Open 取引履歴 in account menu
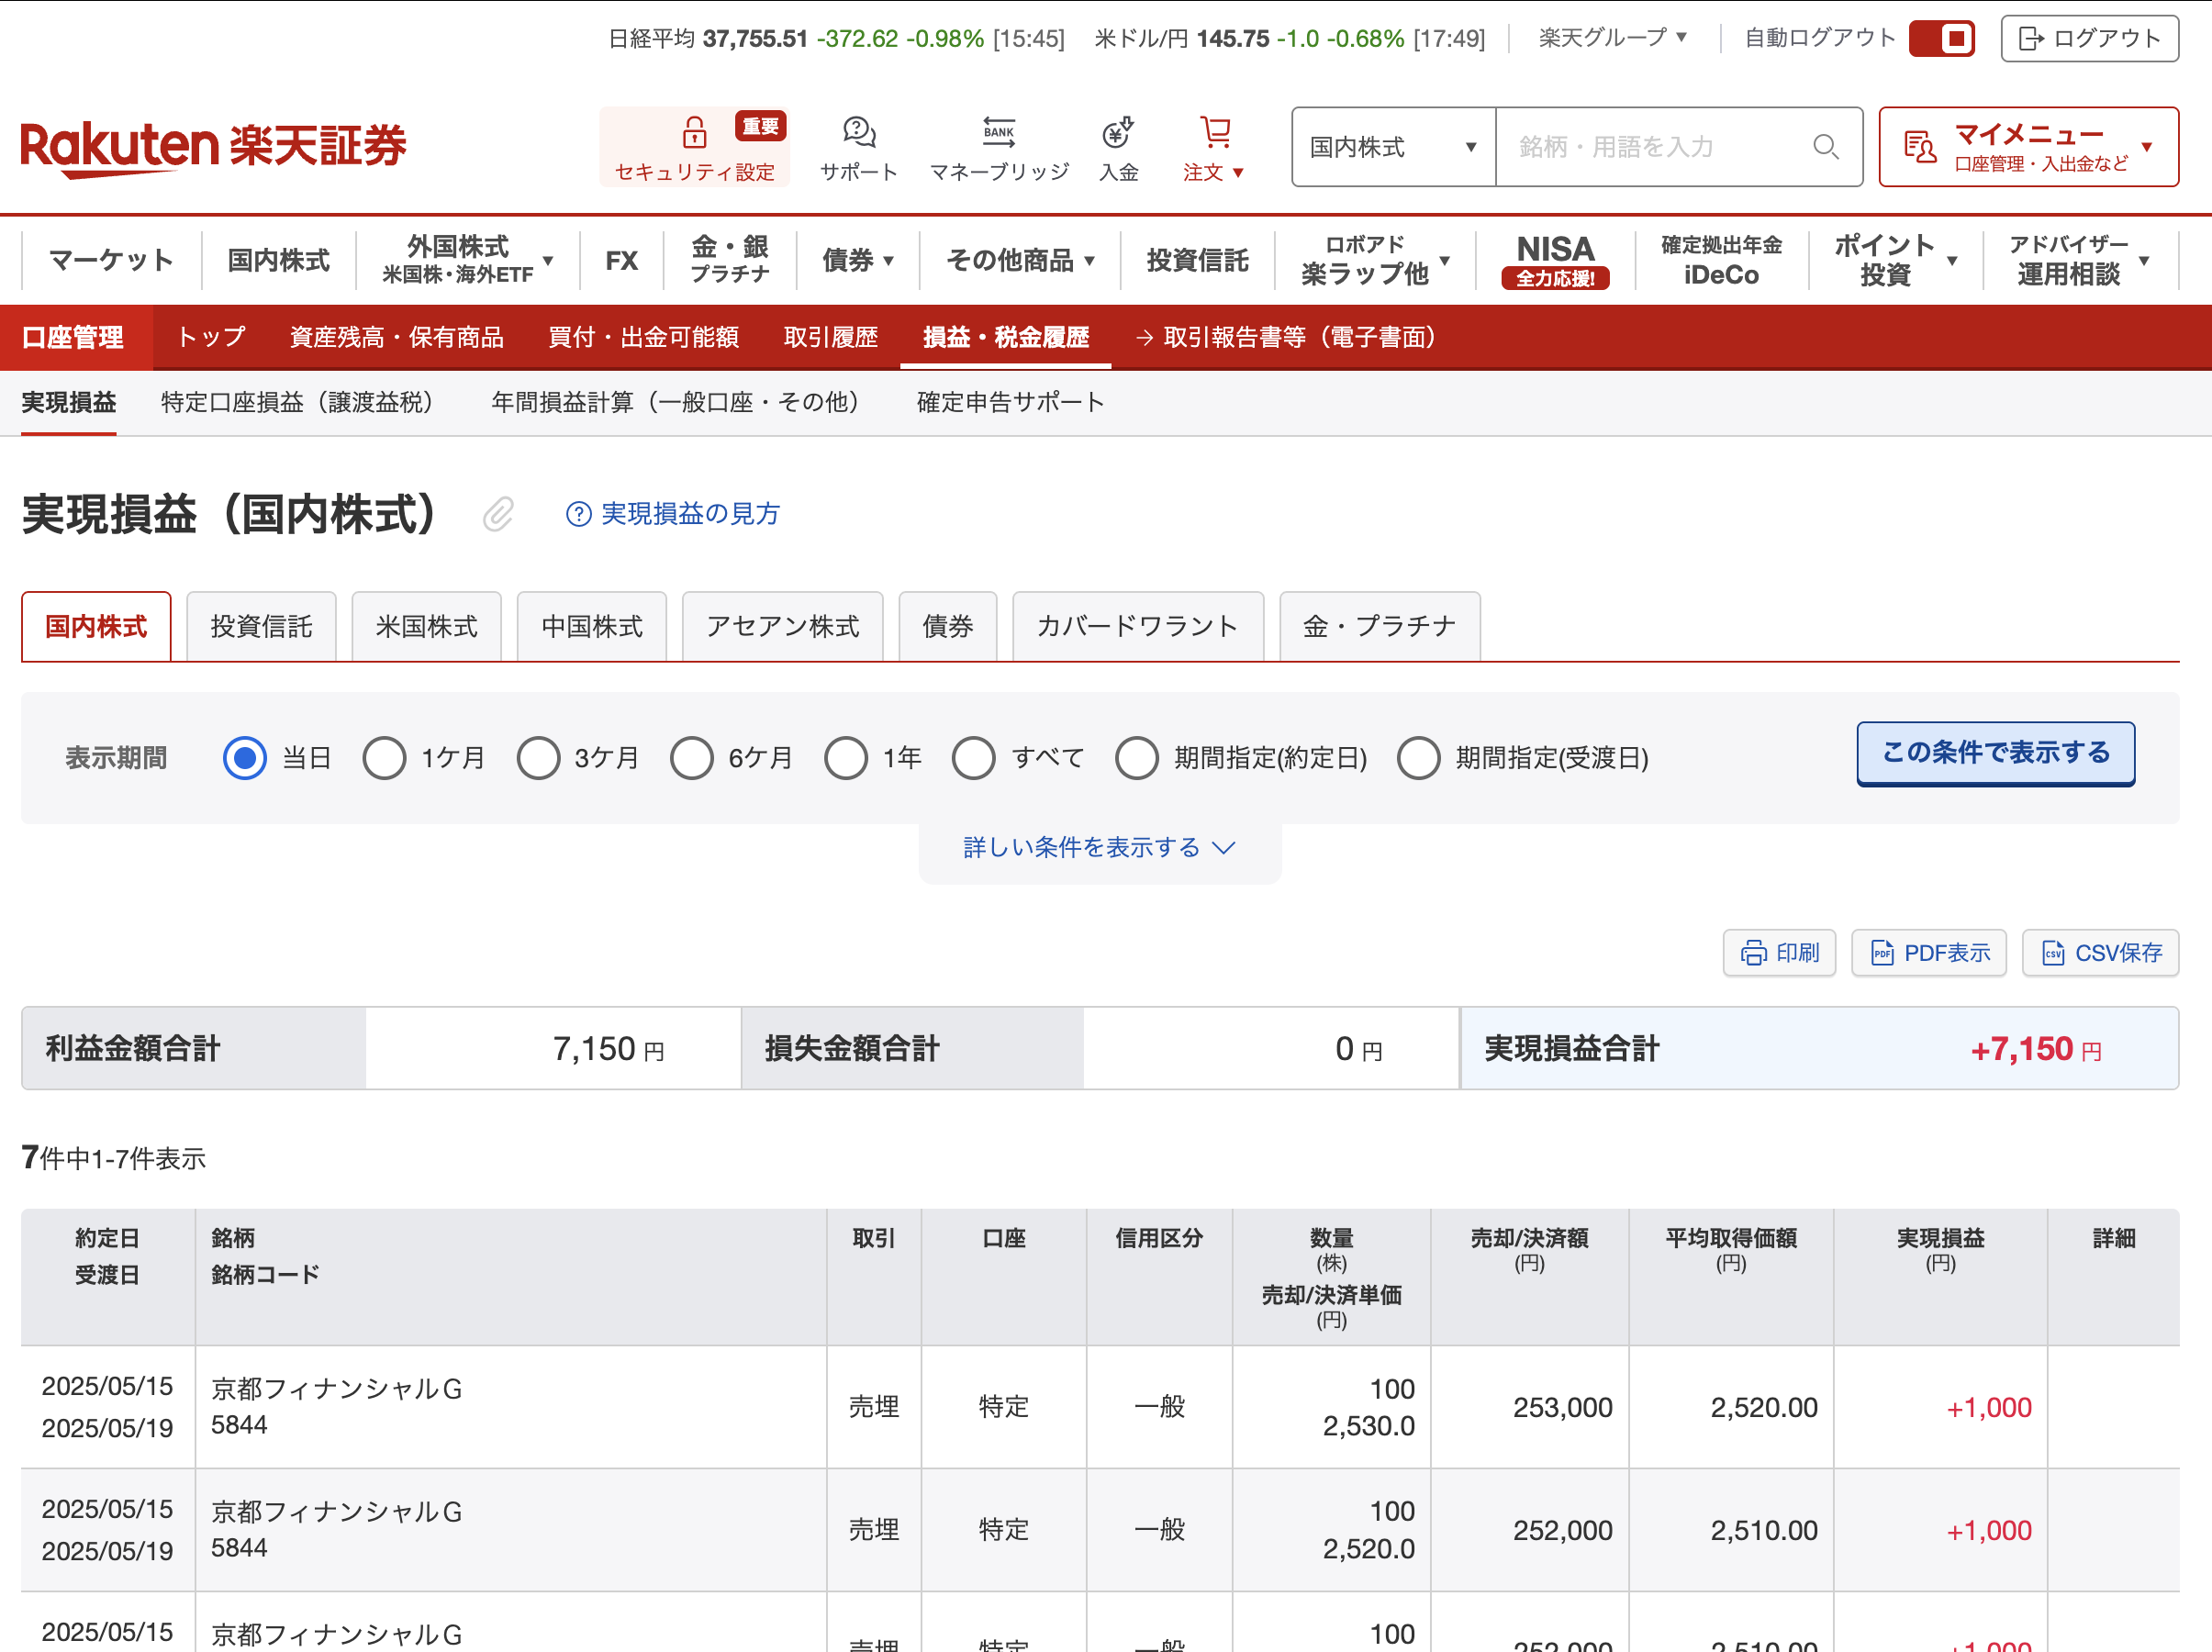This screenshot has height=1652, width=2212. point(831,337)
